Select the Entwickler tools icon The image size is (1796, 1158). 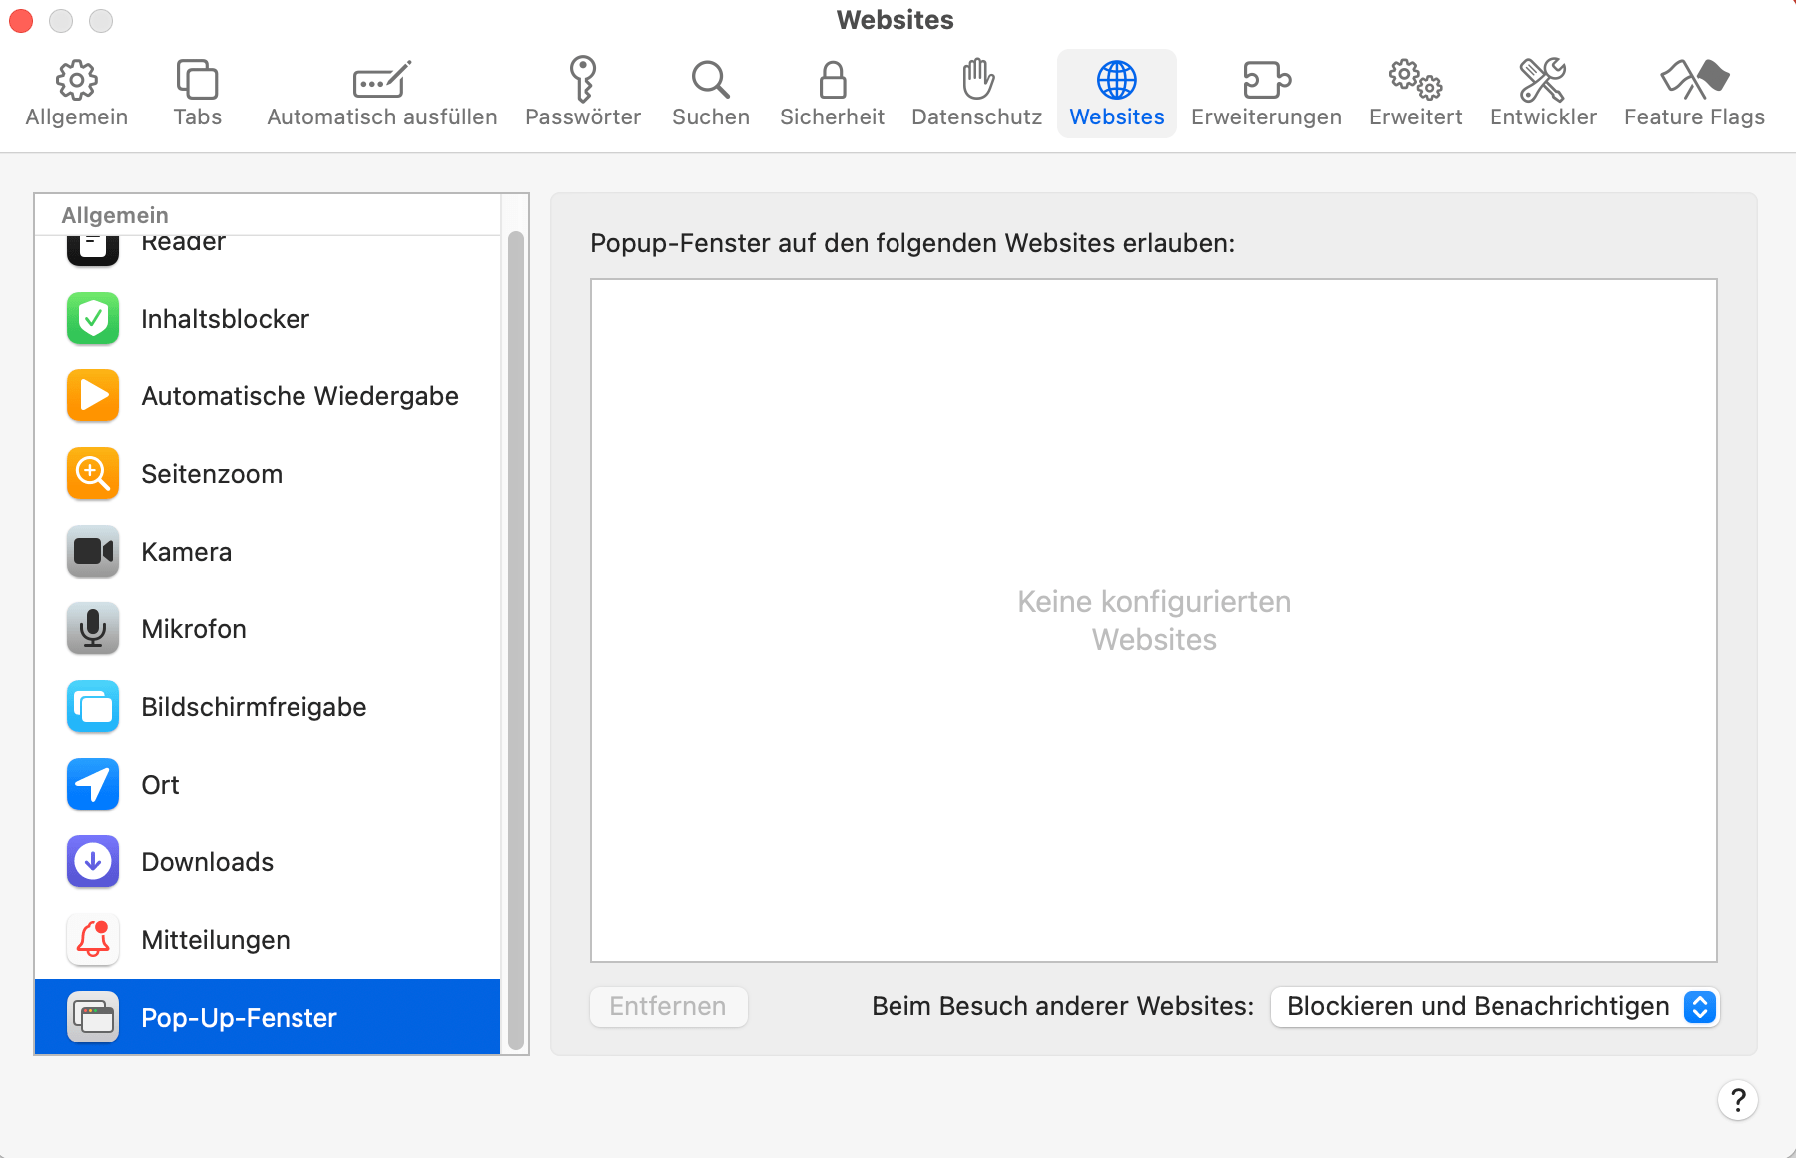click(1543, 90)
